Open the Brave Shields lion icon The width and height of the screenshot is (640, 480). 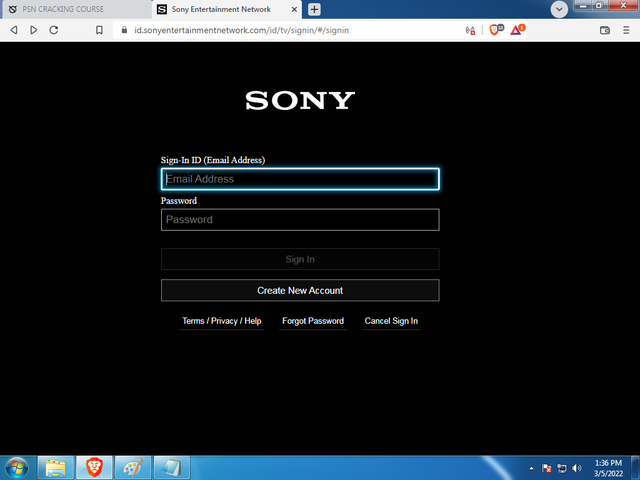coord(495,30)
